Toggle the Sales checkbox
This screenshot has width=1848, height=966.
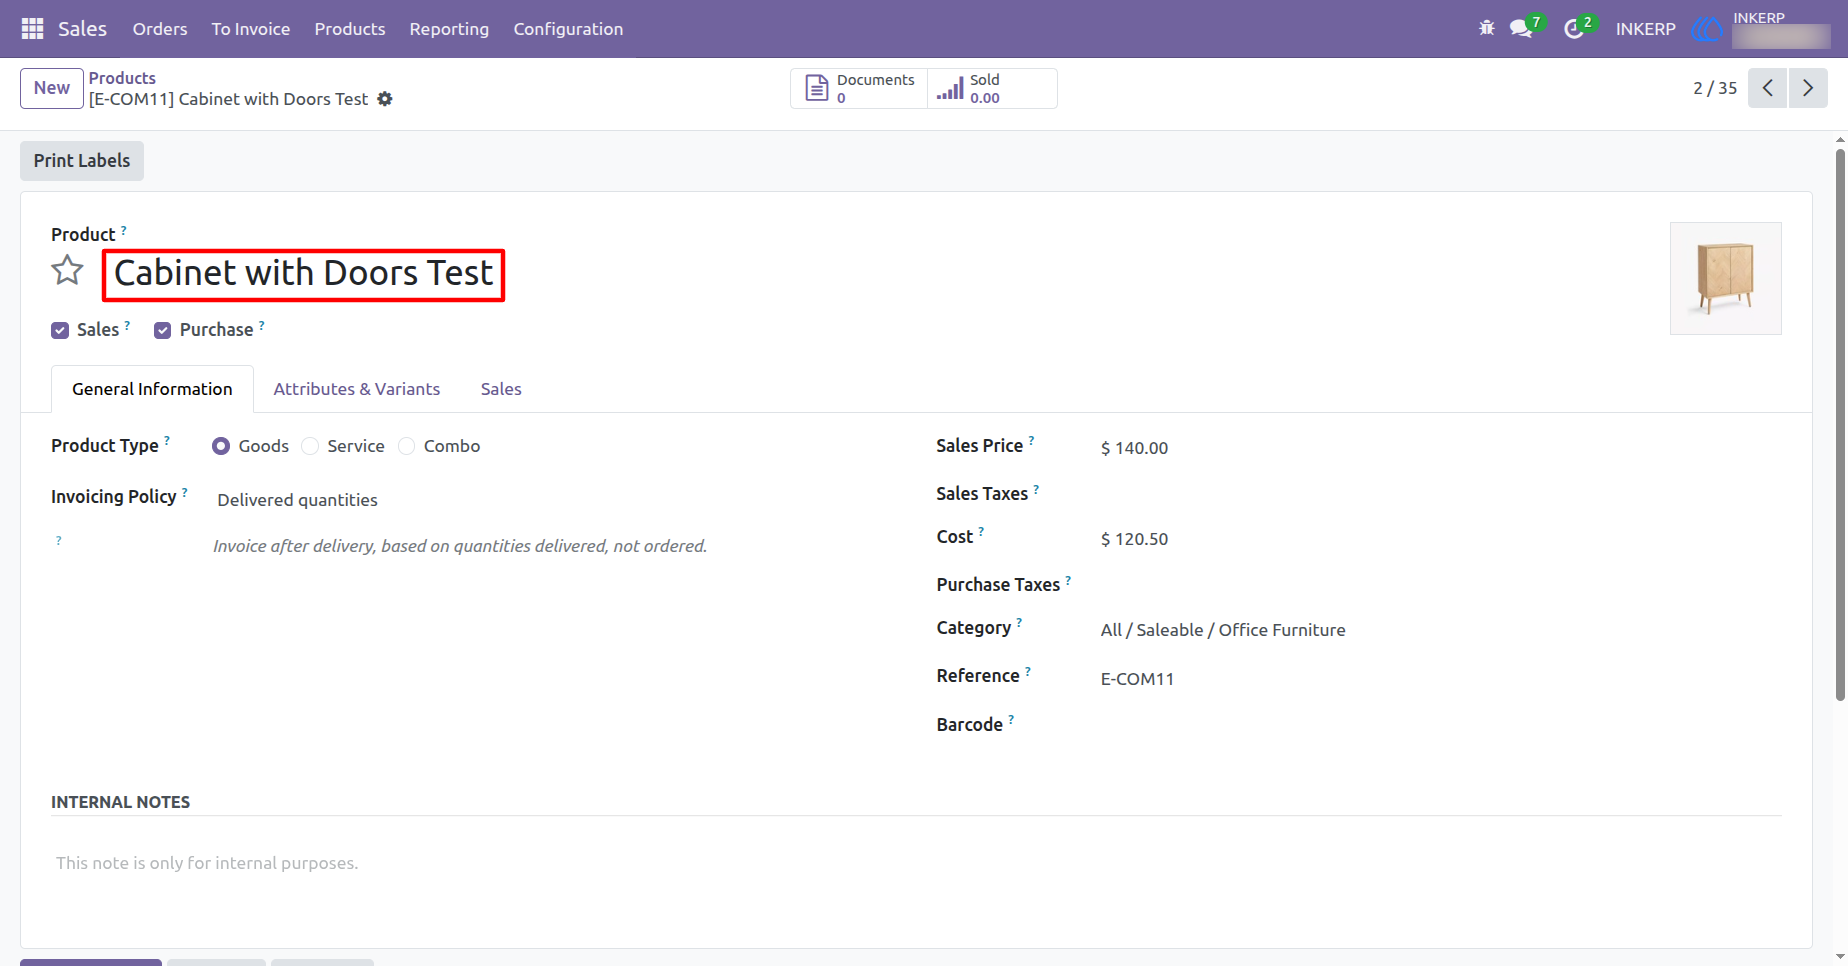pos(60,330)
